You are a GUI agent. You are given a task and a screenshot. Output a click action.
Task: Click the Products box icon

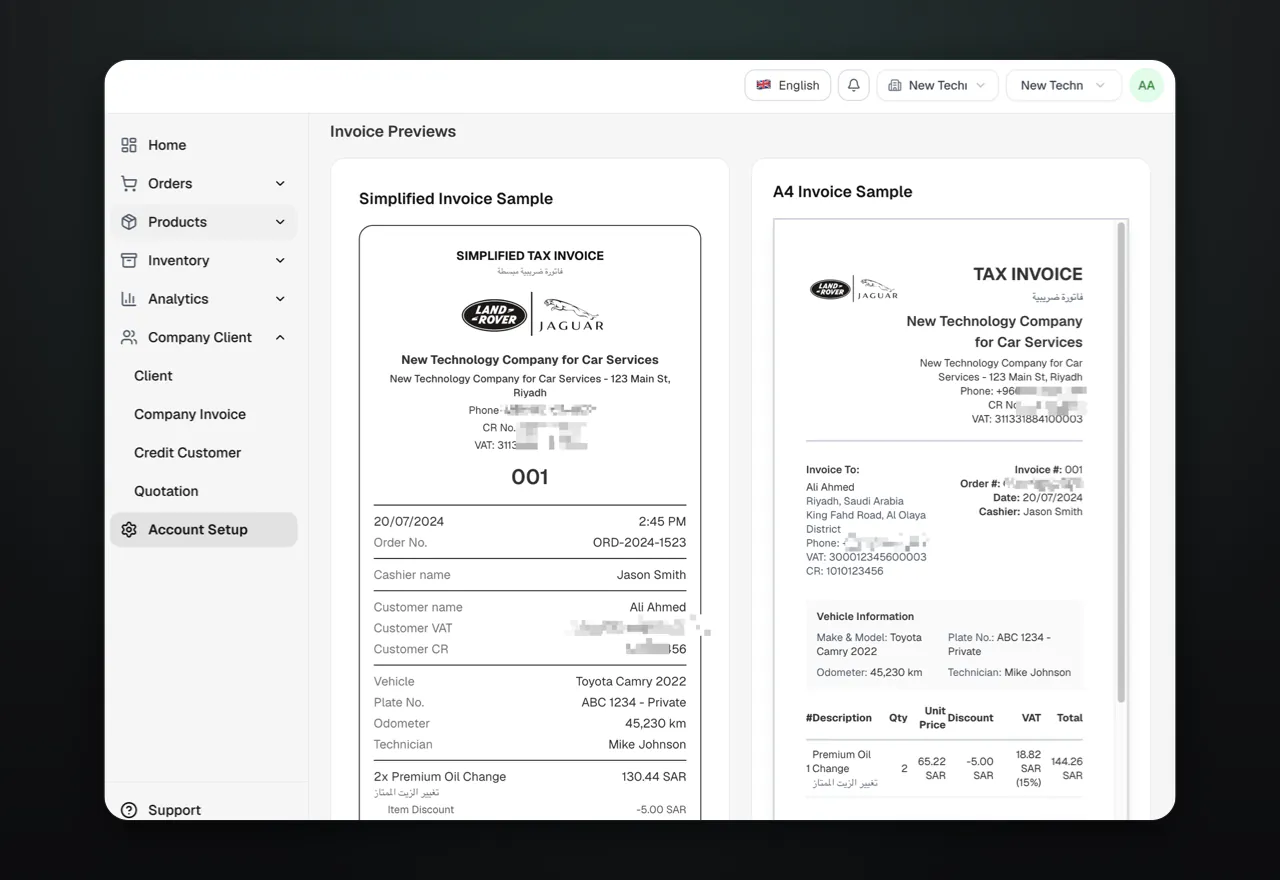point(129,222)
